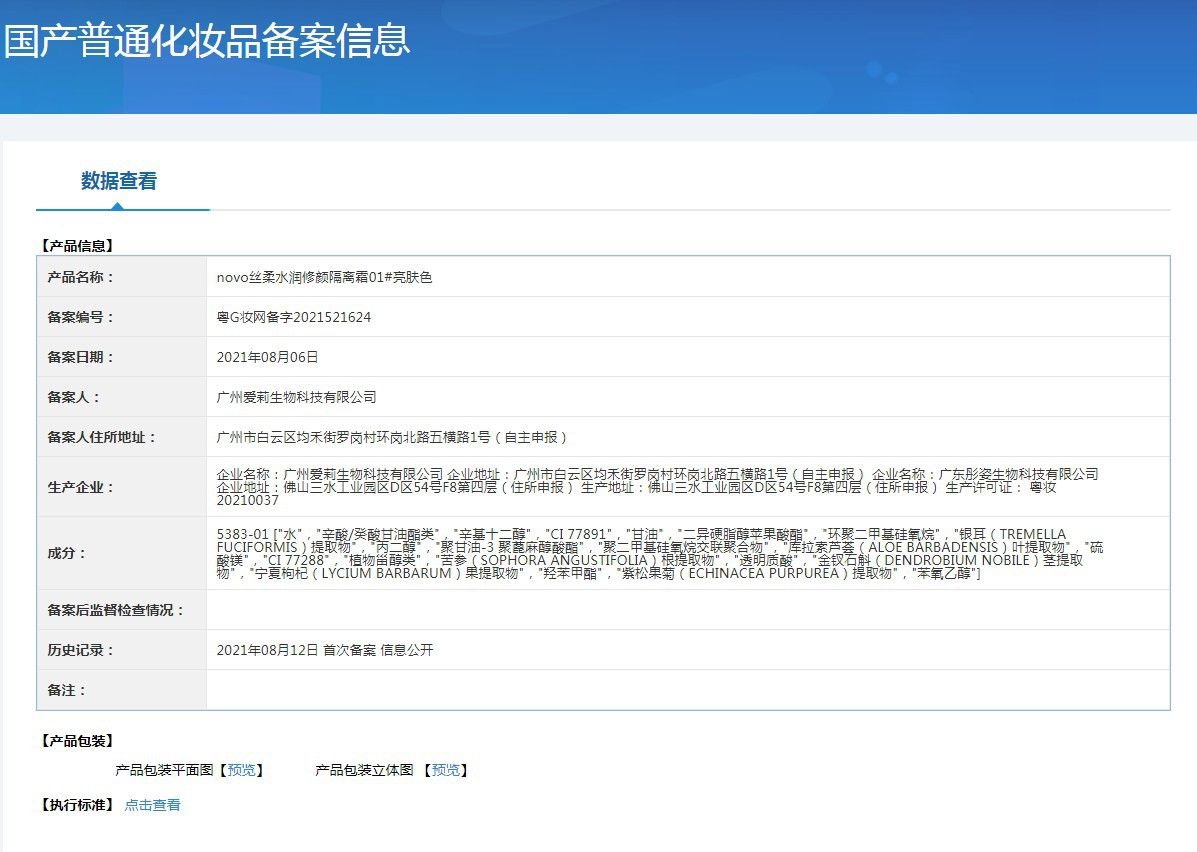Click the 成分 row label
Image resolution: width=1197 pixels, height=852 pixels.
(67, 554)
